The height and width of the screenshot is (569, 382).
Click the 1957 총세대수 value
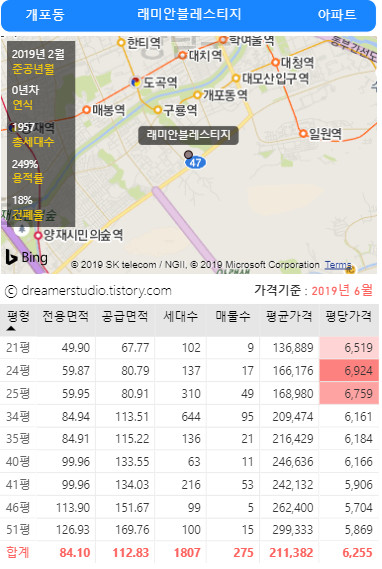[23, 127]
